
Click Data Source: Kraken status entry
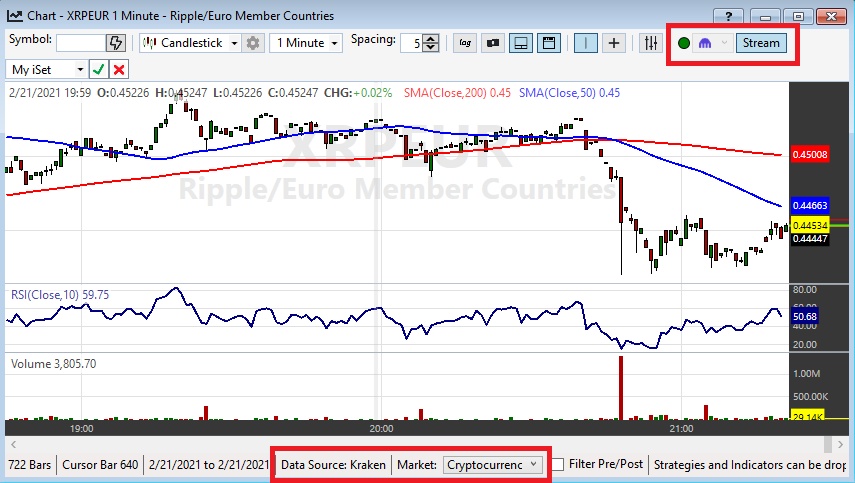pos(333,465)
